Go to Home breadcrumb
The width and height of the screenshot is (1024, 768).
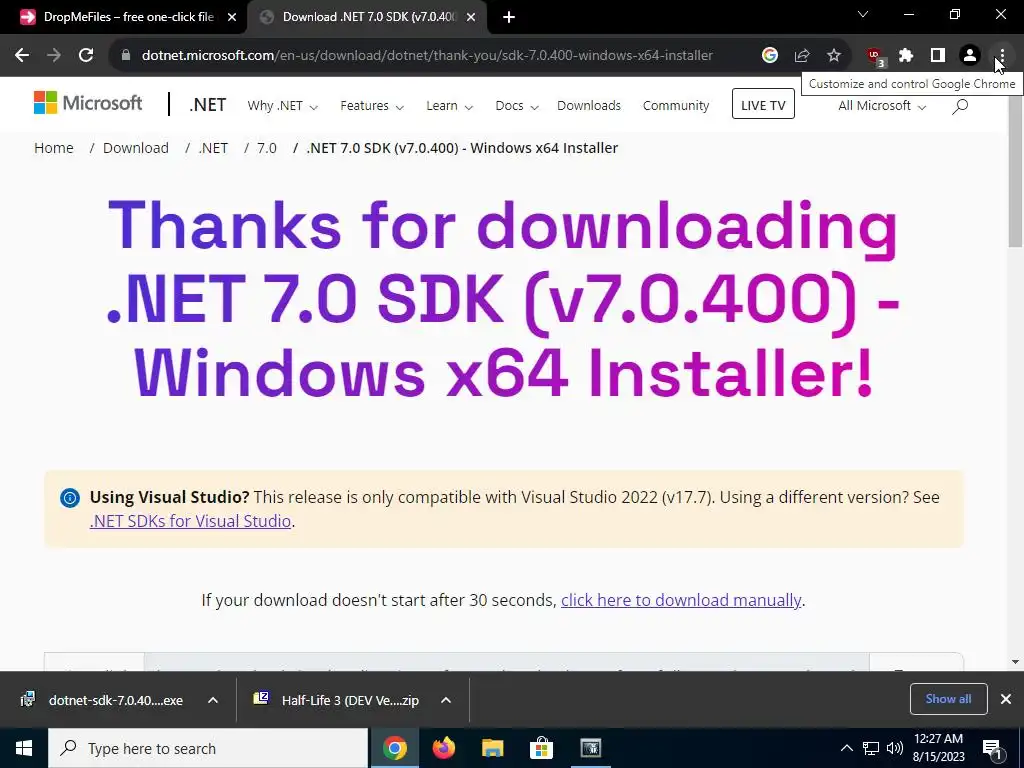click(54, 148)
